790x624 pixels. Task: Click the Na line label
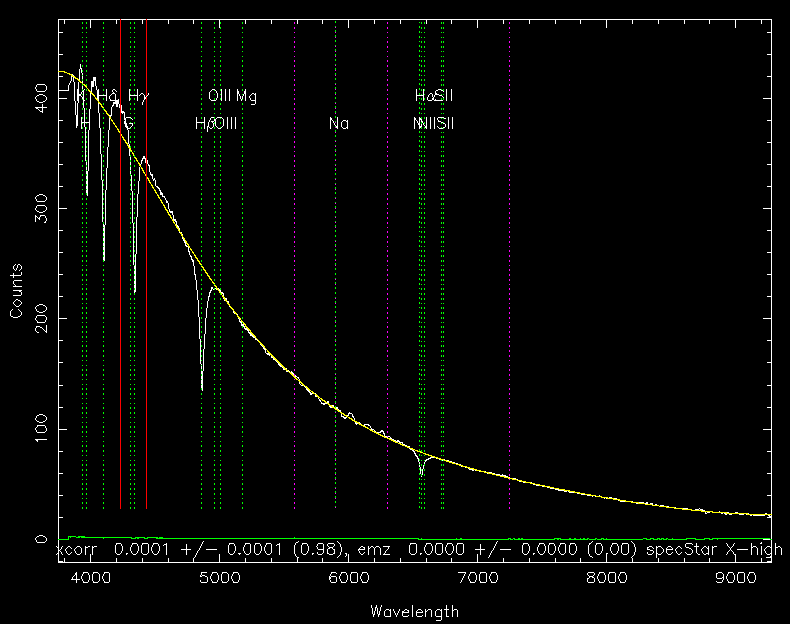(x=338, y=124)
